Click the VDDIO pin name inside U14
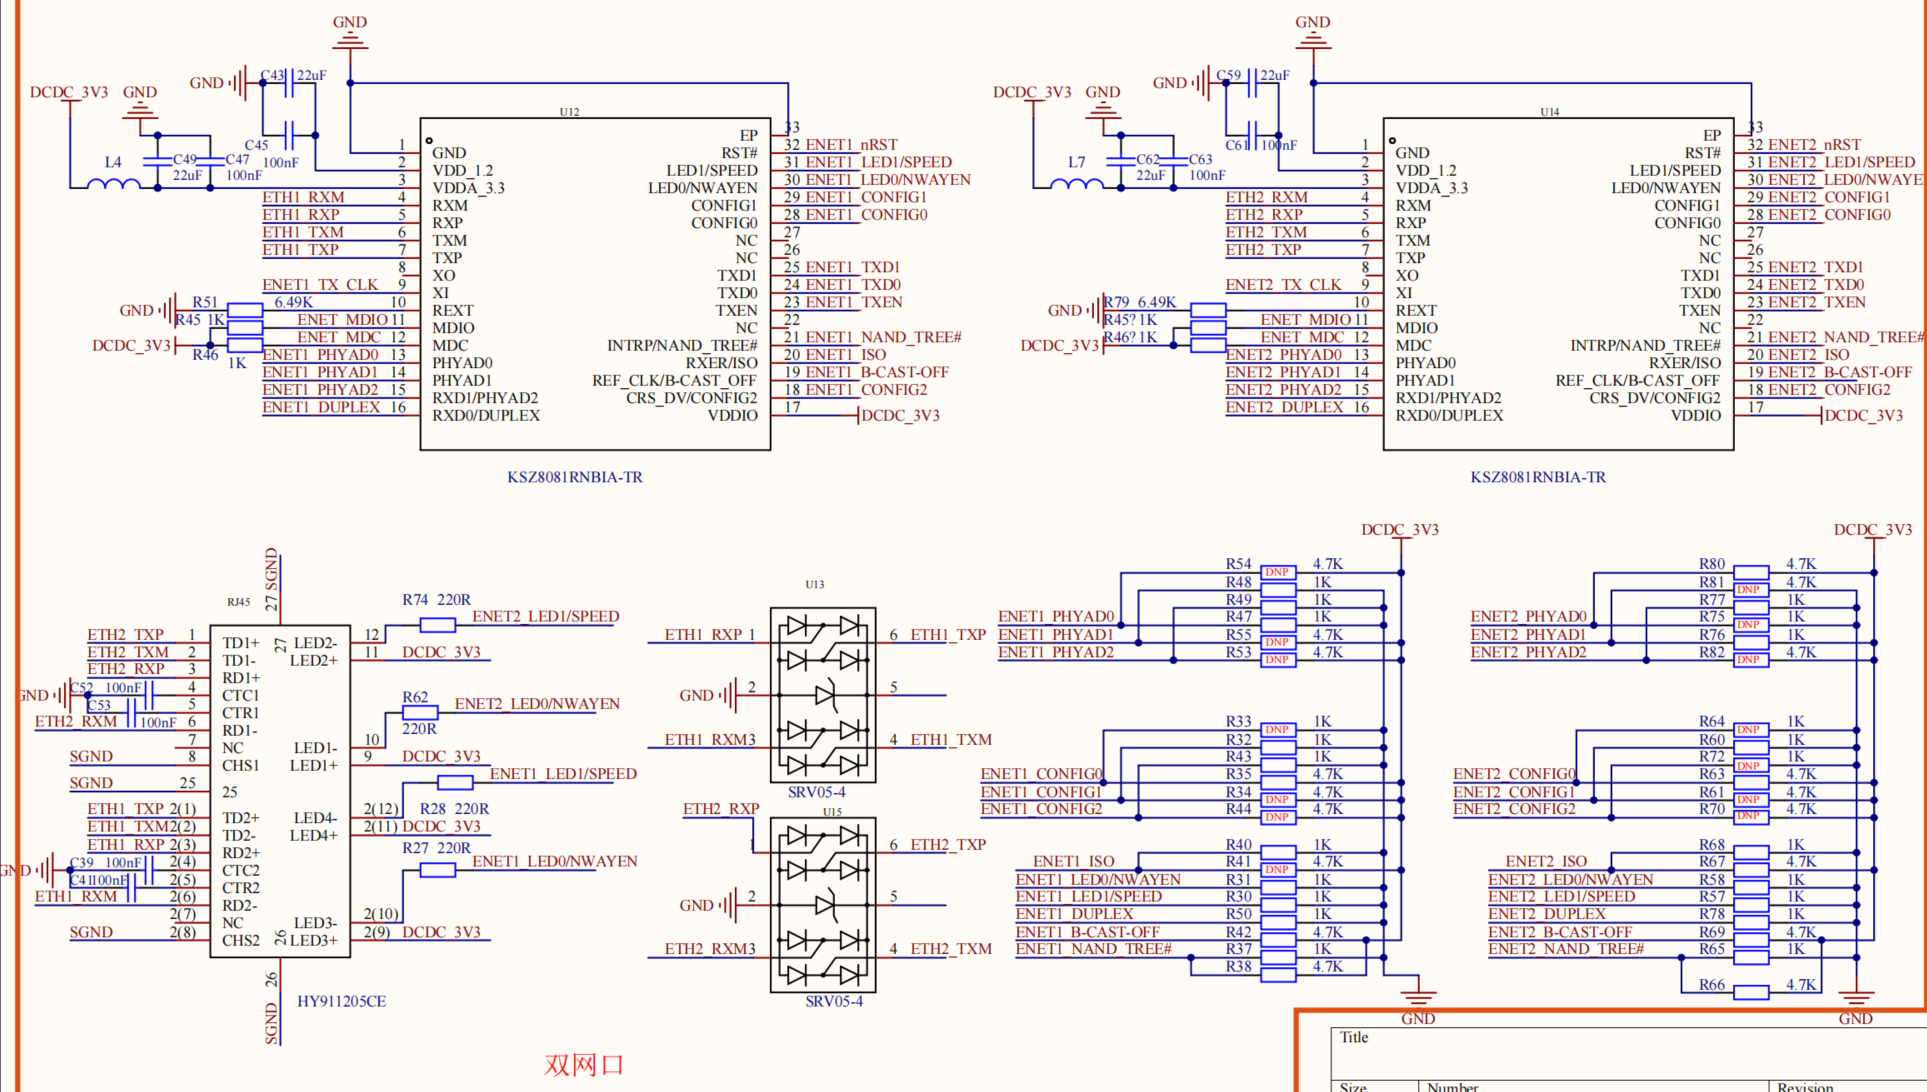The width and height of the screenshot is (1927, 1092). click(1696, 416)
